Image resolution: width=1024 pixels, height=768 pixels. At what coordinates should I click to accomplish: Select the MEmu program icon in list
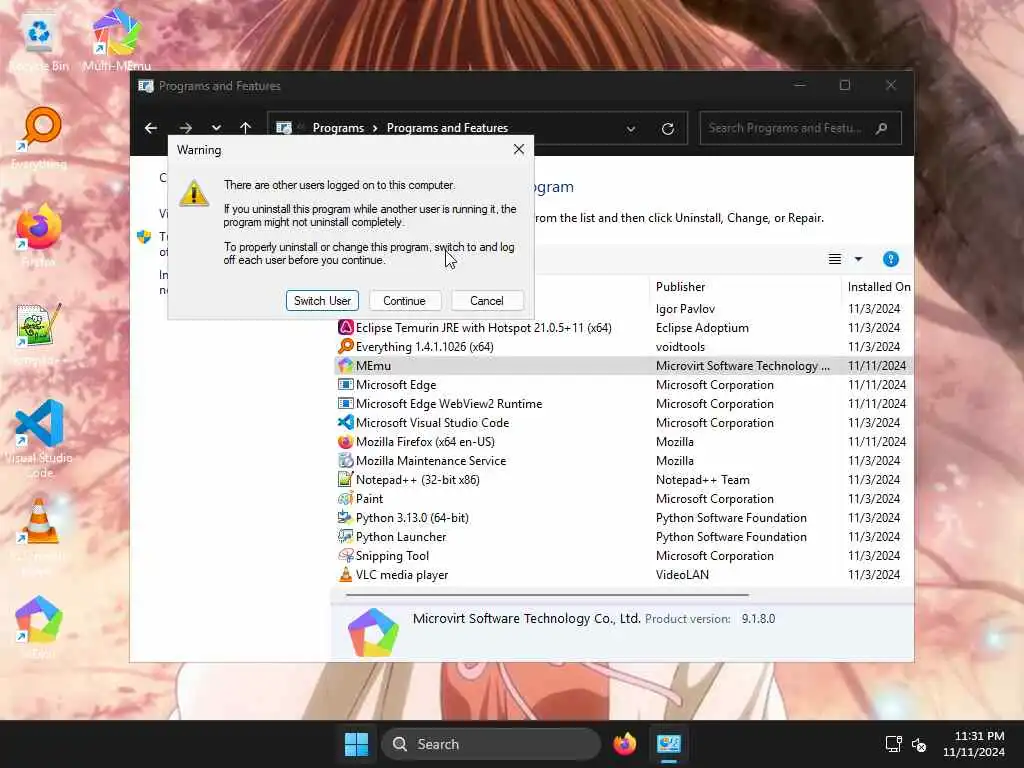point(345,366)
